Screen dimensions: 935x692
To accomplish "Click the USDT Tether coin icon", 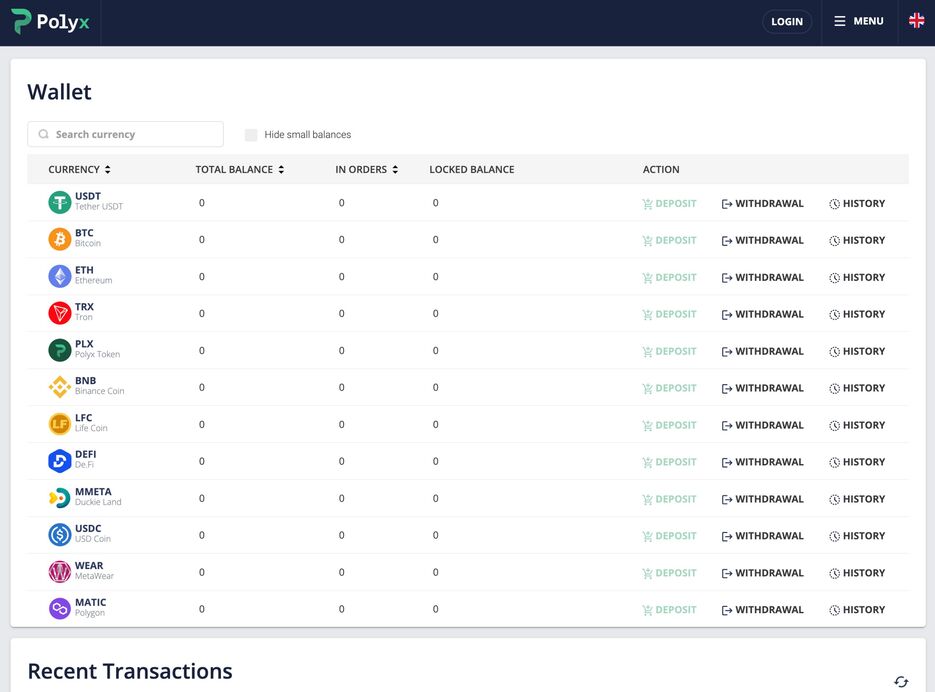I will tap(60, 203).
